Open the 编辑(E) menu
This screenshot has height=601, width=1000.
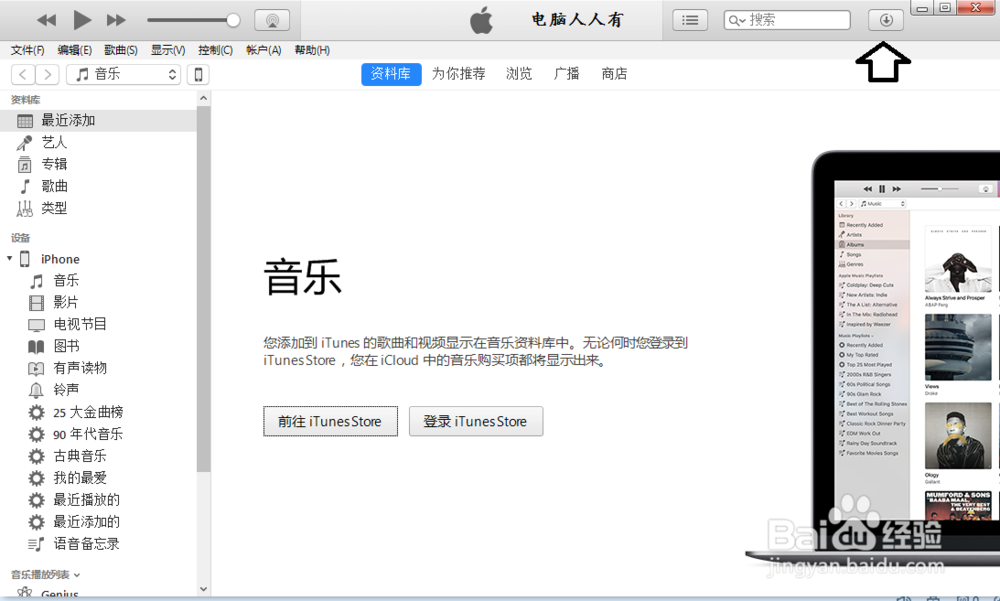click(x=75, y=50)
